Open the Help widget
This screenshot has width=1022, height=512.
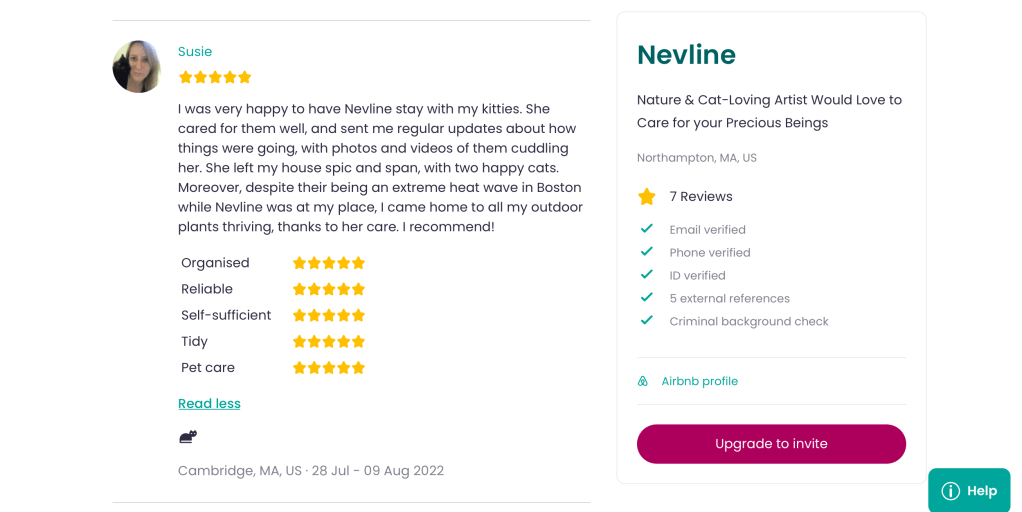click(970, 490)
